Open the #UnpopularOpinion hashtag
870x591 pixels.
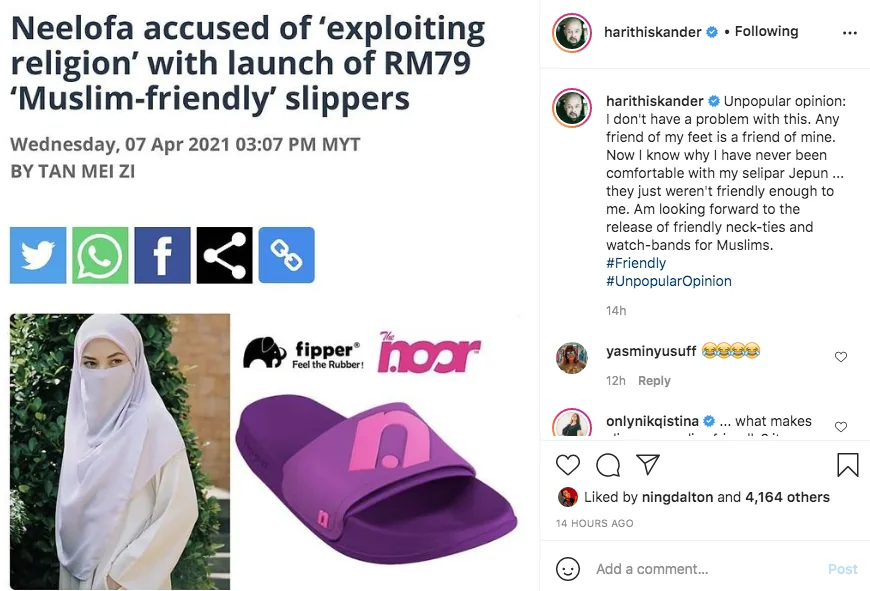click(668, 281)
